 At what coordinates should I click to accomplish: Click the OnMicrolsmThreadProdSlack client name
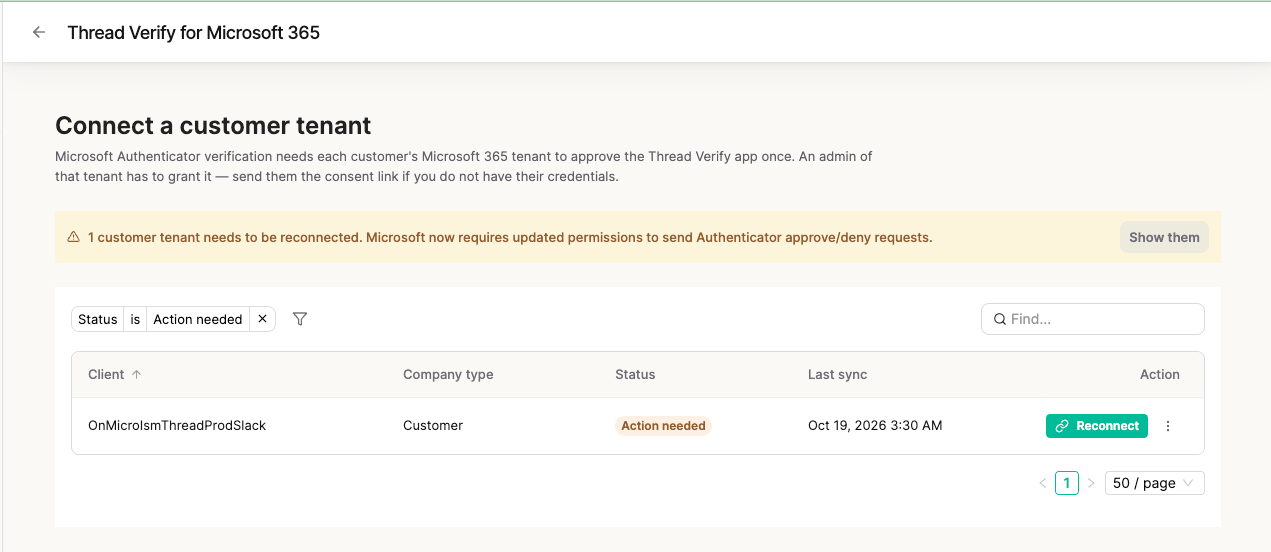point(177,425)
